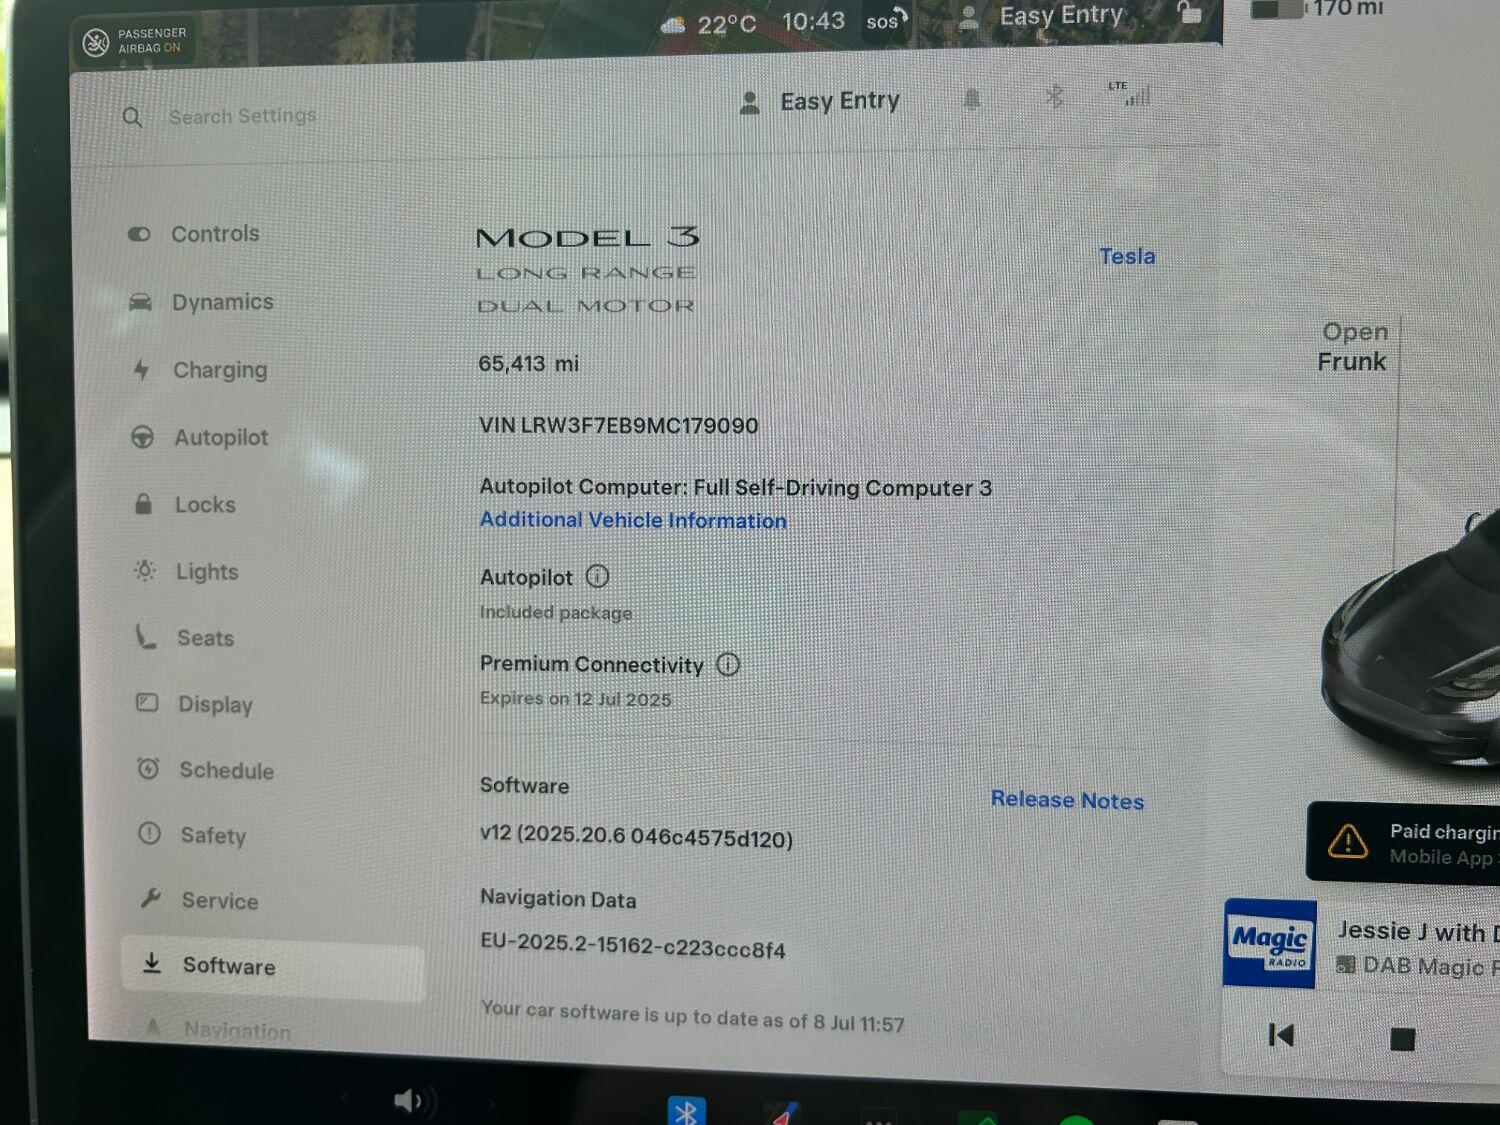Click the passenger airbag indicator
Image resolution: width=1500 pixels, height=1125 pixels.
[x=134, y=41]
